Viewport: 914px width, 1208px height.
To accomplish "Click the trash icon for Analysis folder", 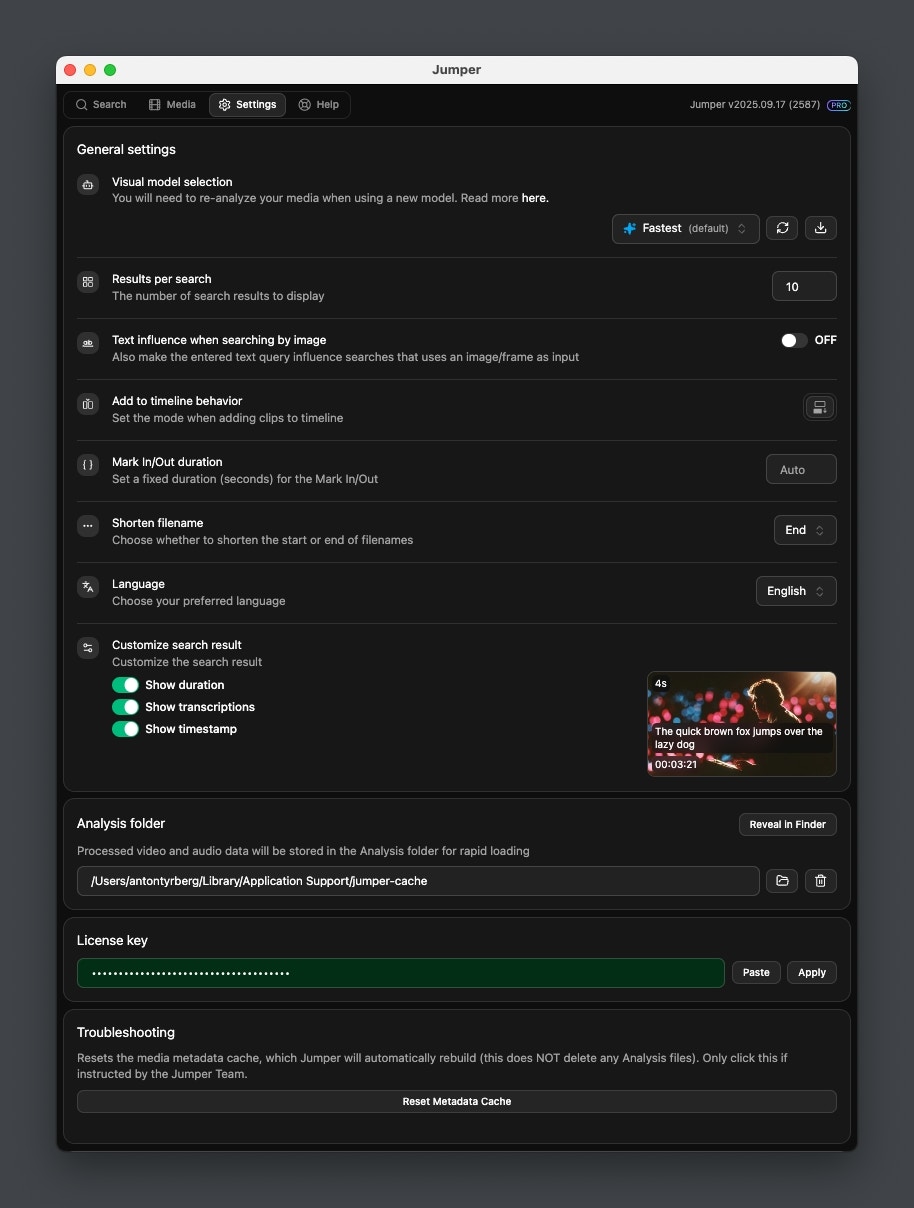I will pyautogui.click(x=821, y=881).
